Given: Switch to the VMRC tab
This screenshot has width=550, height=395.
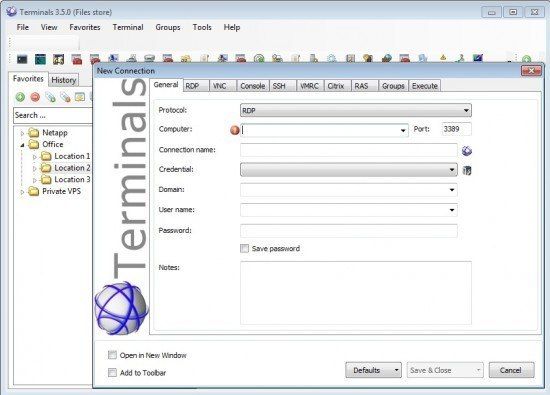Looking at the screenshot, I should [310, 86].
